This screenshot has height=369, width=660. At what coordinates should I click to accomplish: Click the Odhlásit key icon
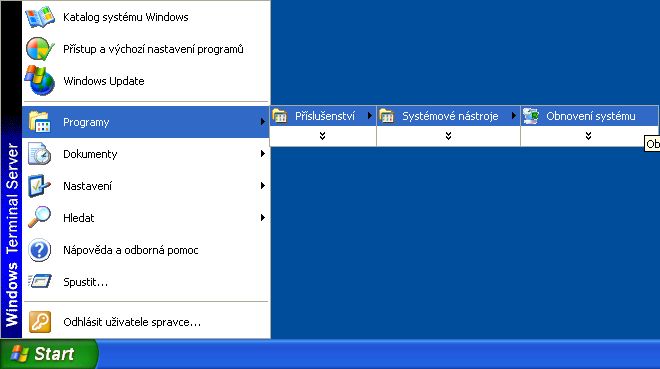(x=40, y=322)
